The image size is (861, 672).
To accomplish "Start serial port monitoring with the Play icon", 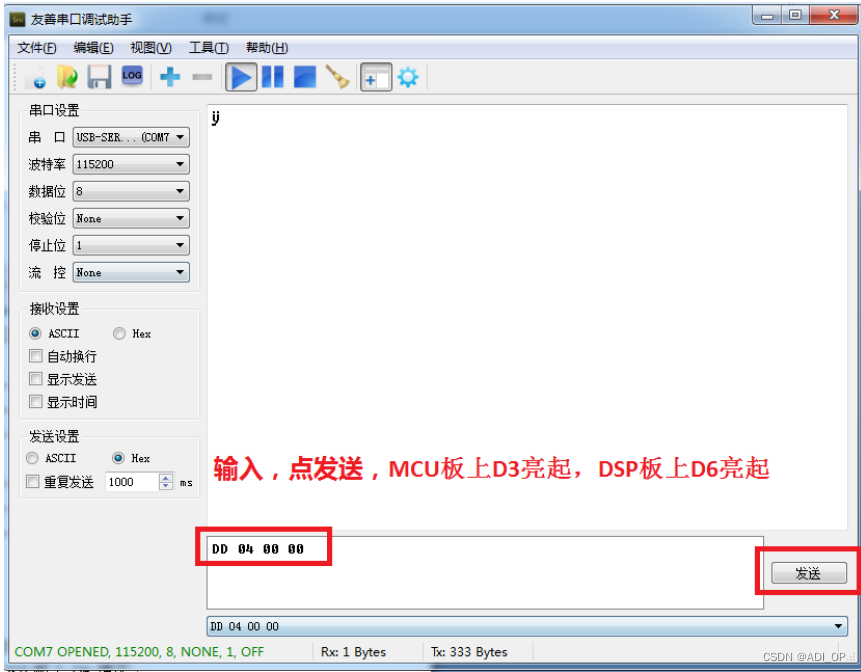I will click(x=241, y=77).
